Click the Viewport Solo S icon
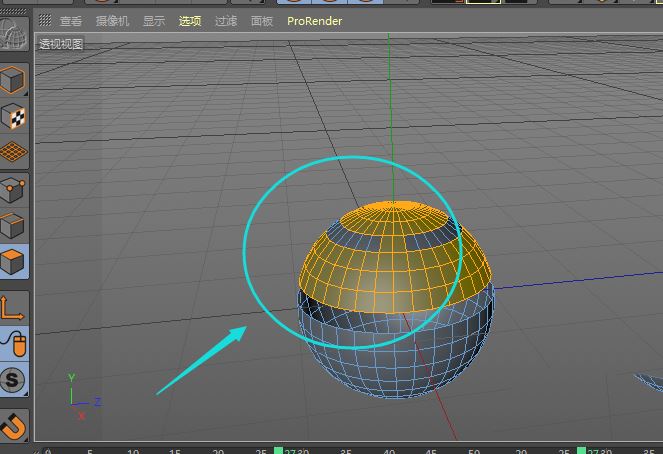 click(x=14, y=380)
